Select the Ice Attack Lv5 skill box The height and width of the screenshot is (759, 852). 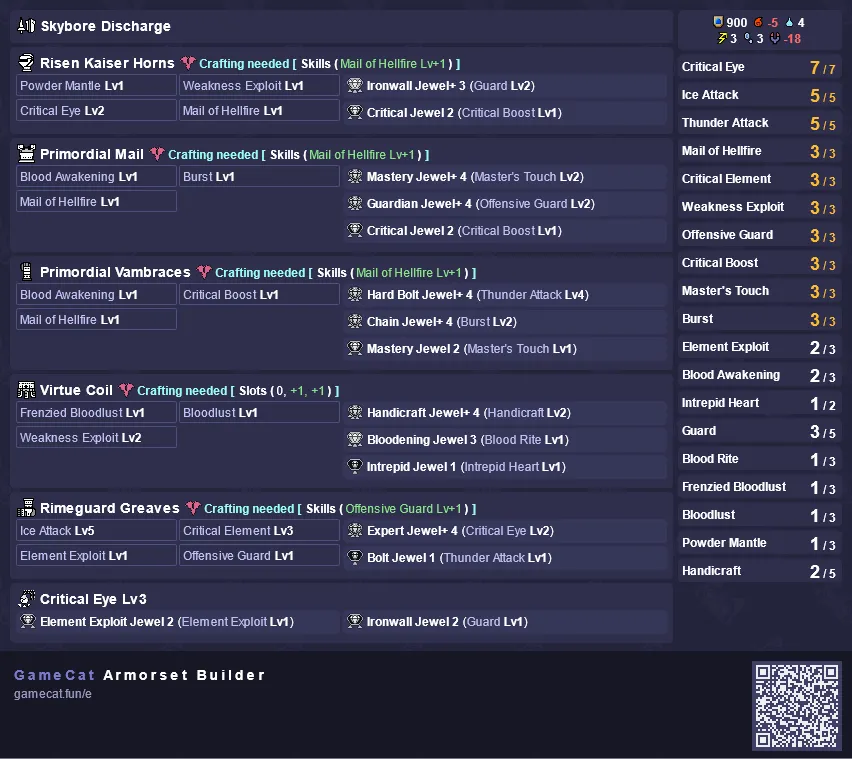pos(96,531)
